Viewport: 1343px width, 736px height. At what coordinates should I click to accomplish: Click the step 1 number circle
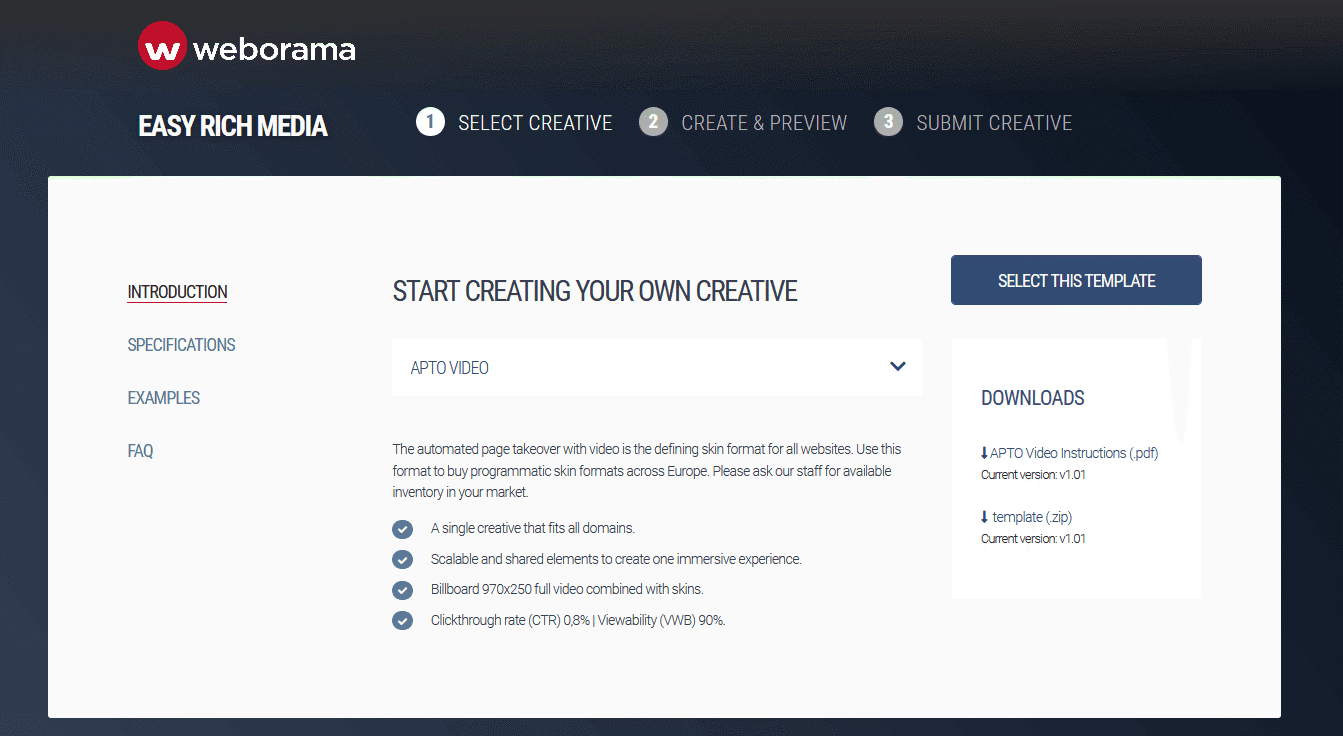point(430,122)
